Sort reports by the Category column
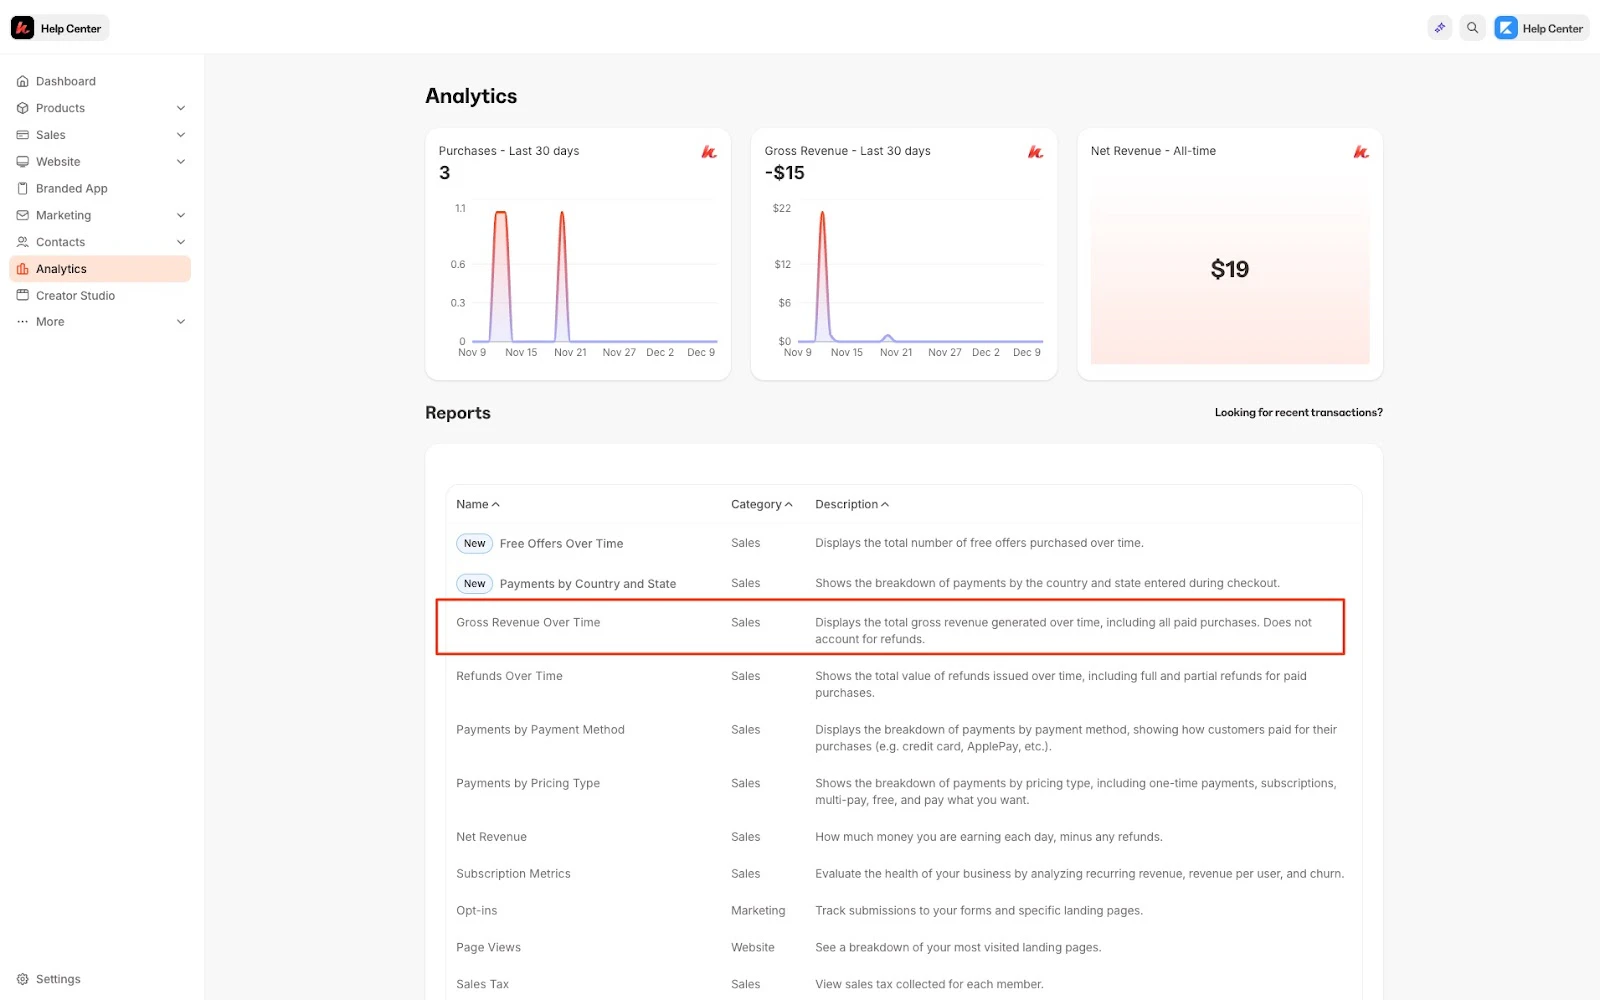This screenshot has width=1600, height=1000. (761, 504)
